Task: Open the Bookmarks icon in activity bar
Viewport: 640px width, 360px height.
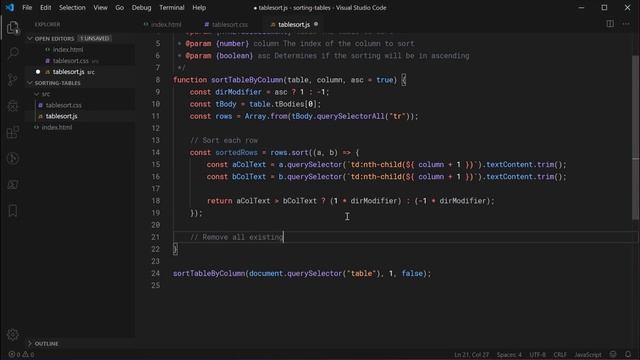Action: [x=13, y=211]
